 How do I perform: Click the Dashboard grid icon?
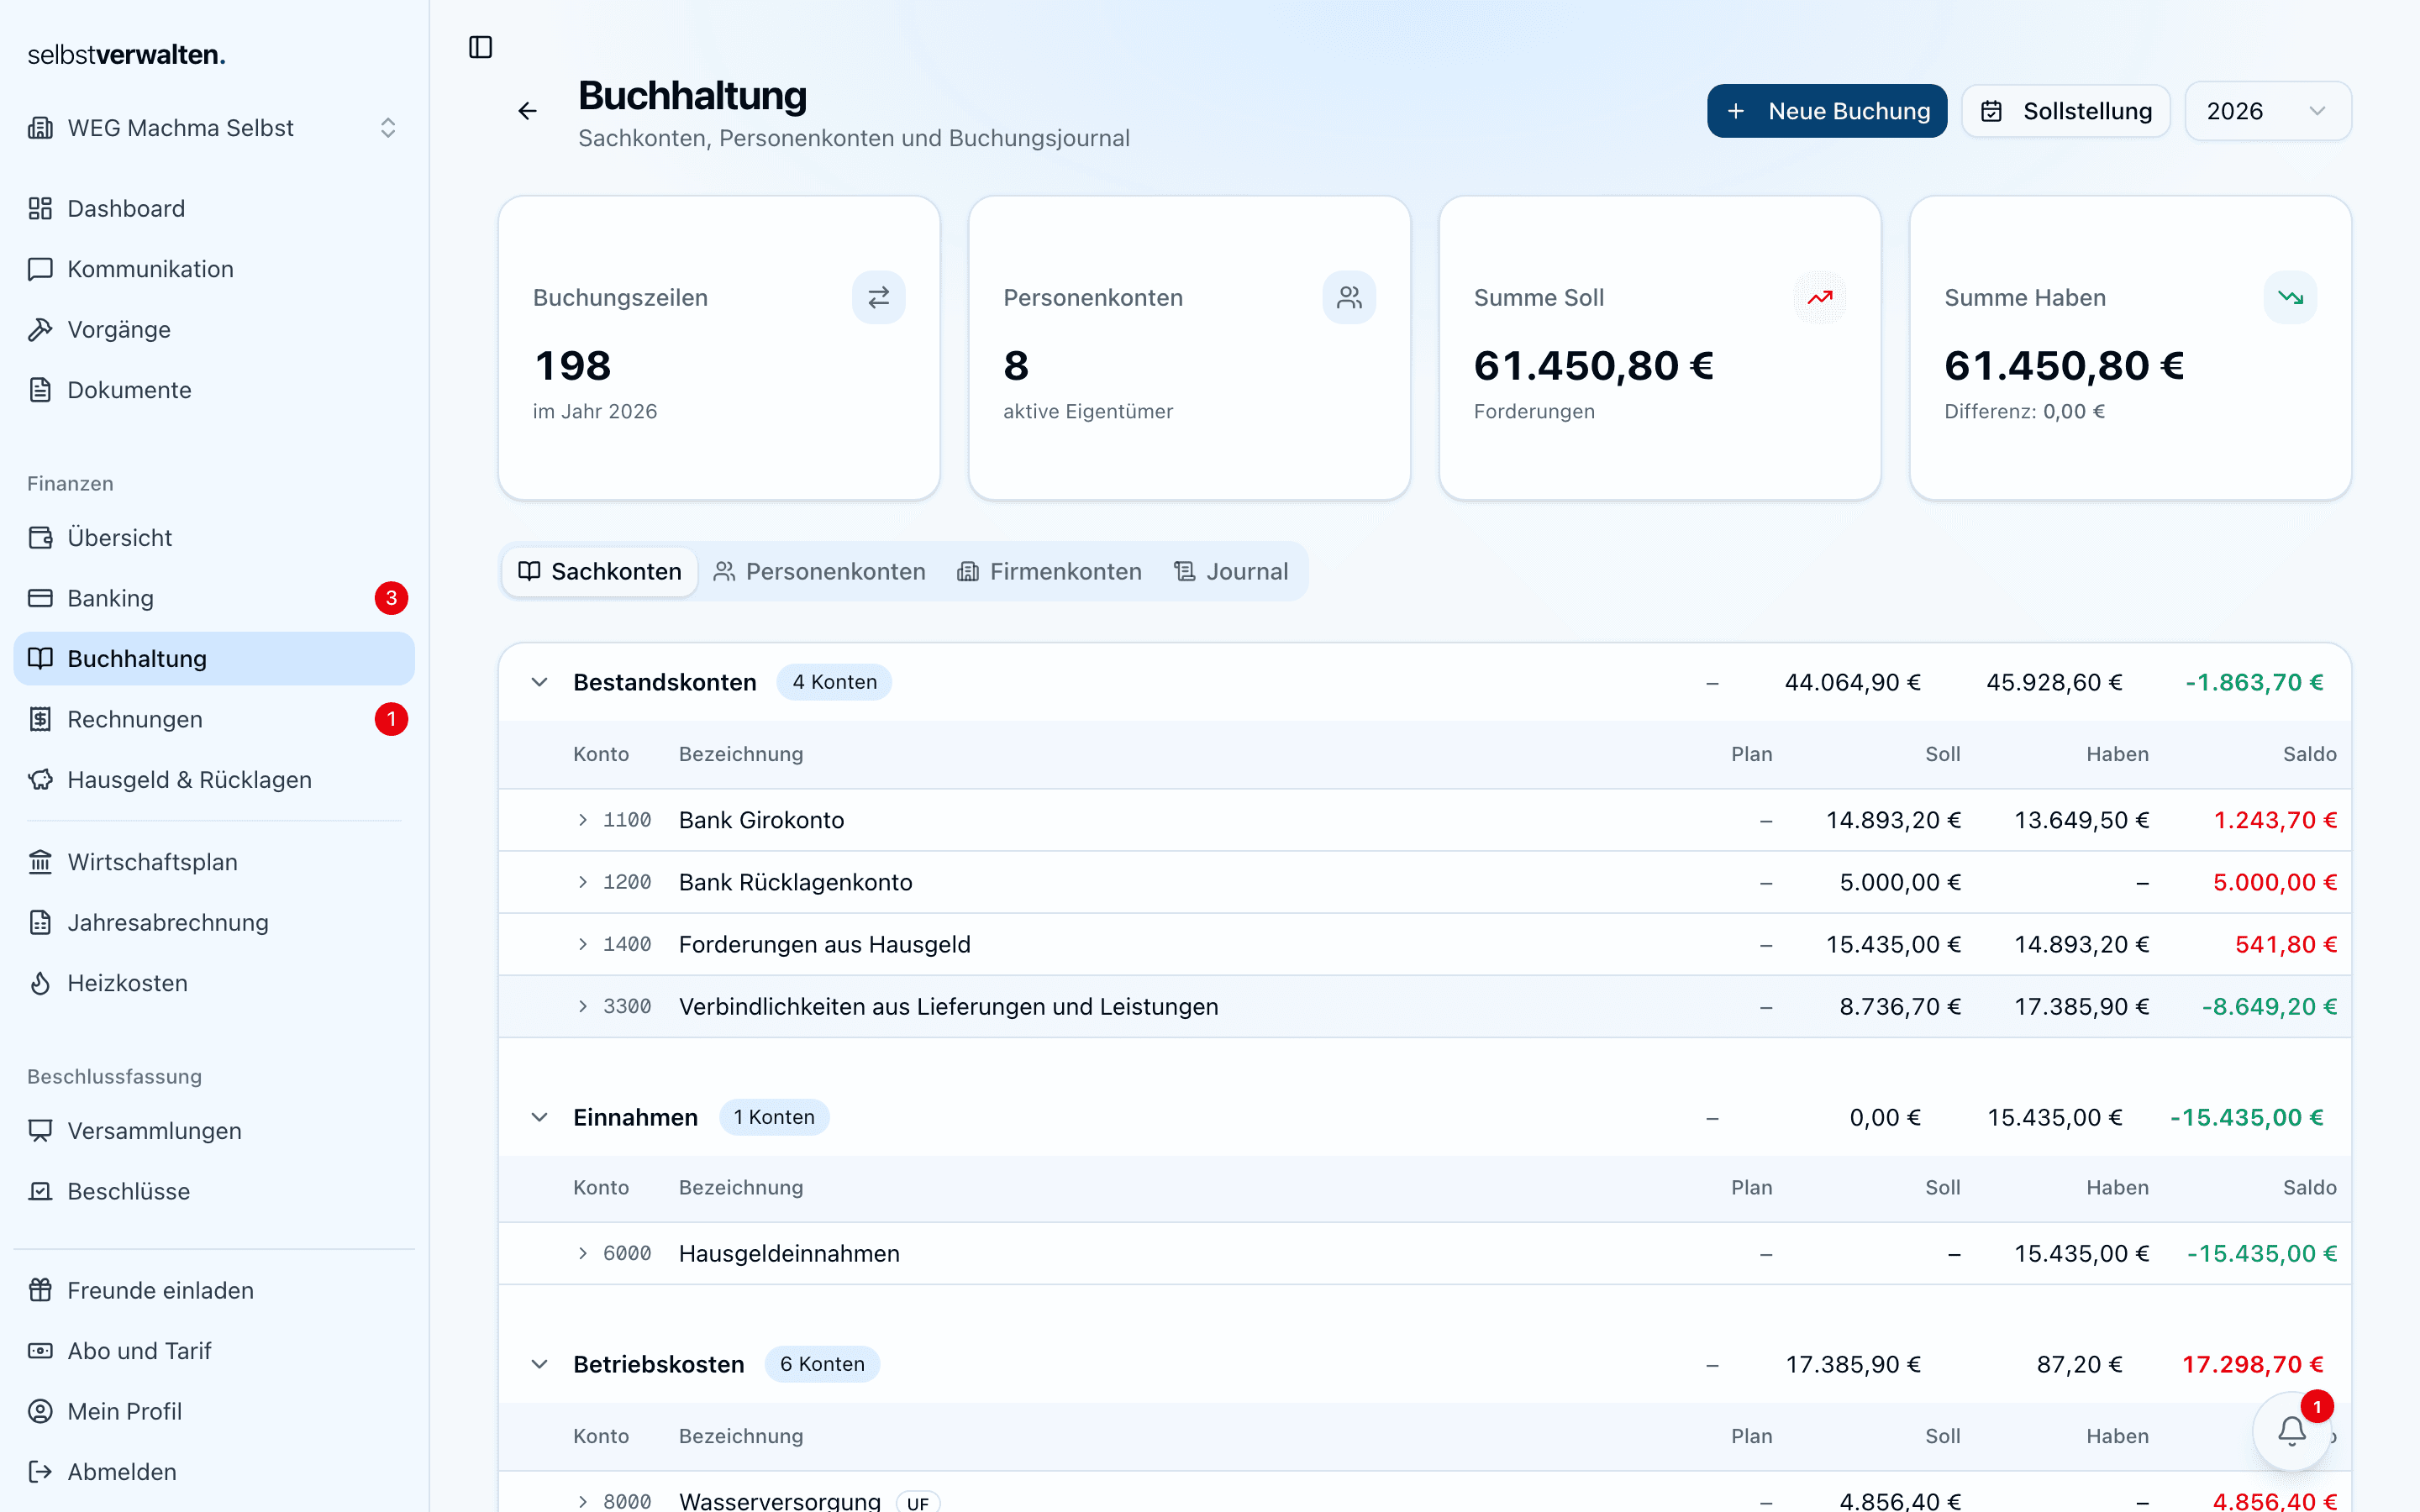(x=40, y=208)
